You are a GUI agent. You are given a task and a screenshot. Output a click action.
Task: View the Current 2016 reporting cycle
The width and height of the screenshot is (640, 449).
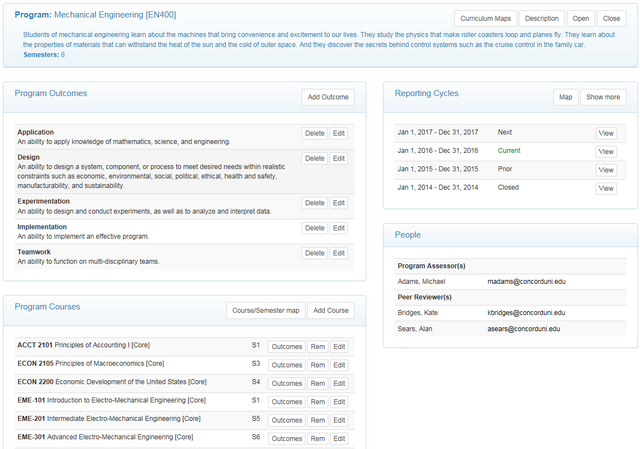pyautogui.click(x=606, y=151)
